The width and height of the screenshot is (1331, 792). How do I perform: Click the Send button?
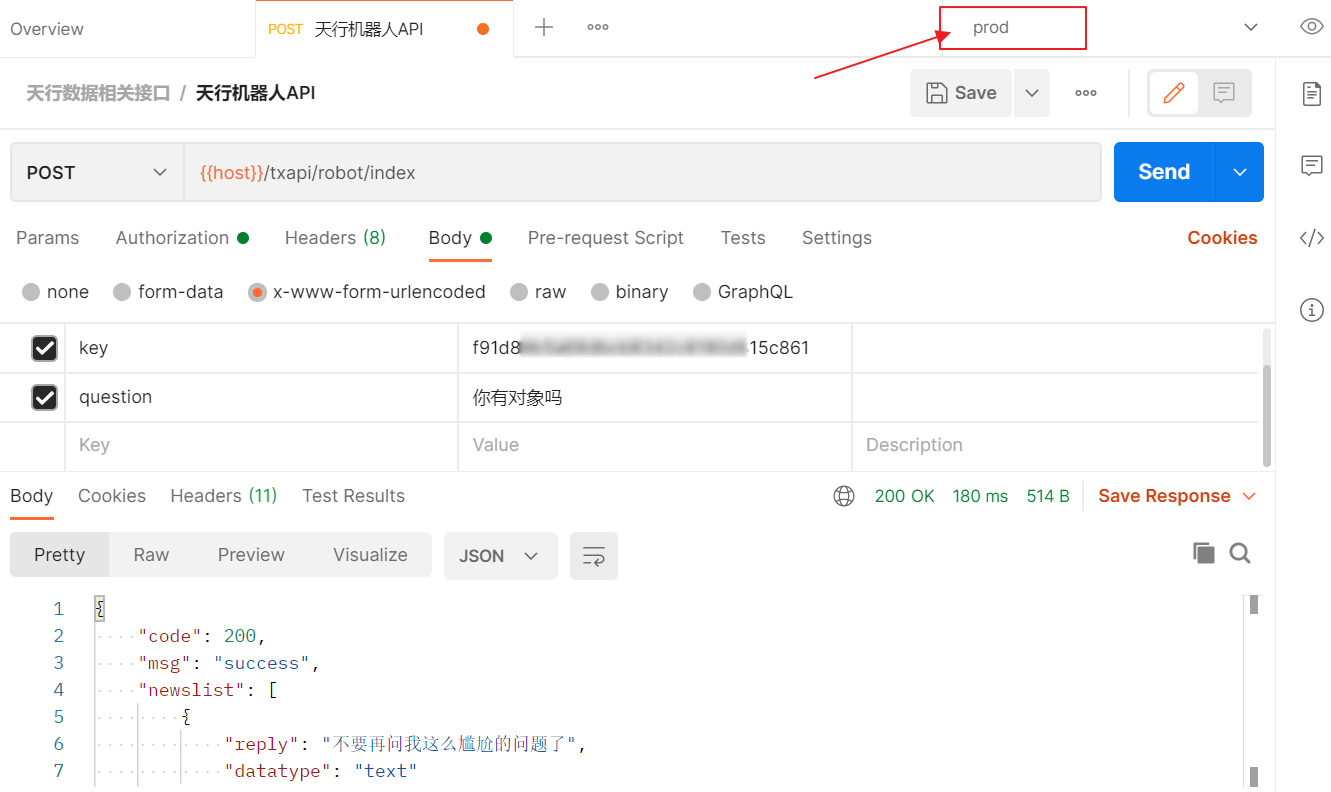pos(1164,172)
